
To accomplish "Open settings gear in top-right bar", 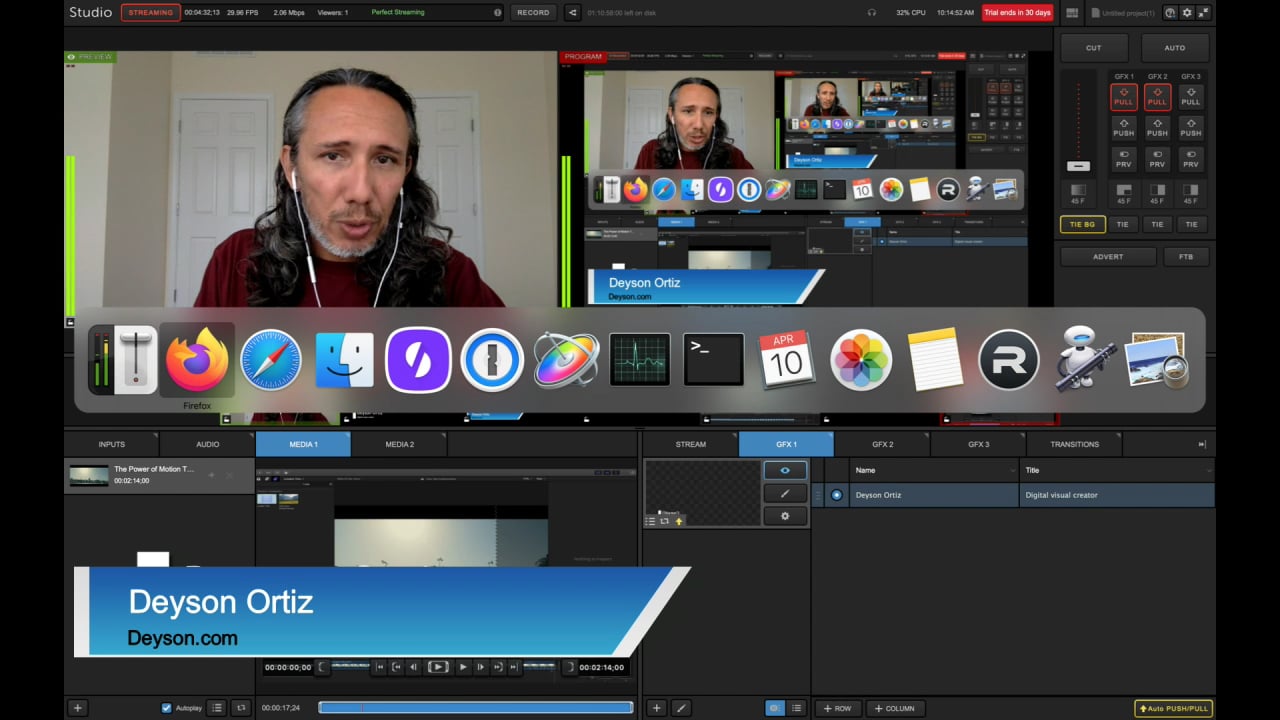I will click(x=1187, y=13).
